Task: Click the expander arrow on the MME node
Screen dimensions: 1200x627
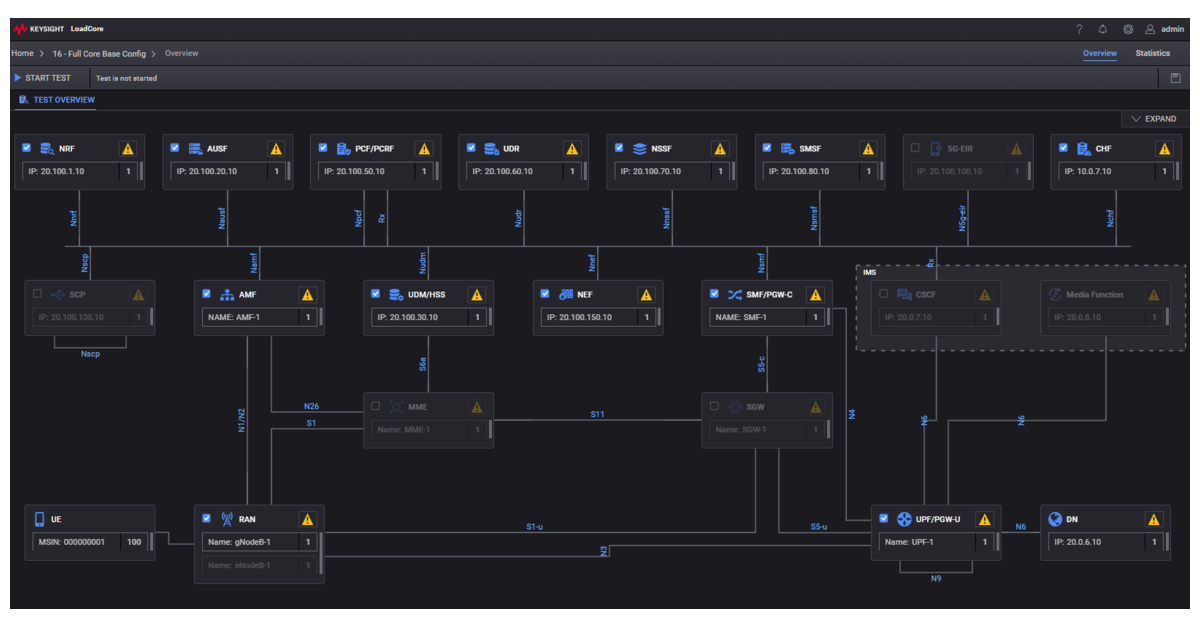Action: point(489,430)
